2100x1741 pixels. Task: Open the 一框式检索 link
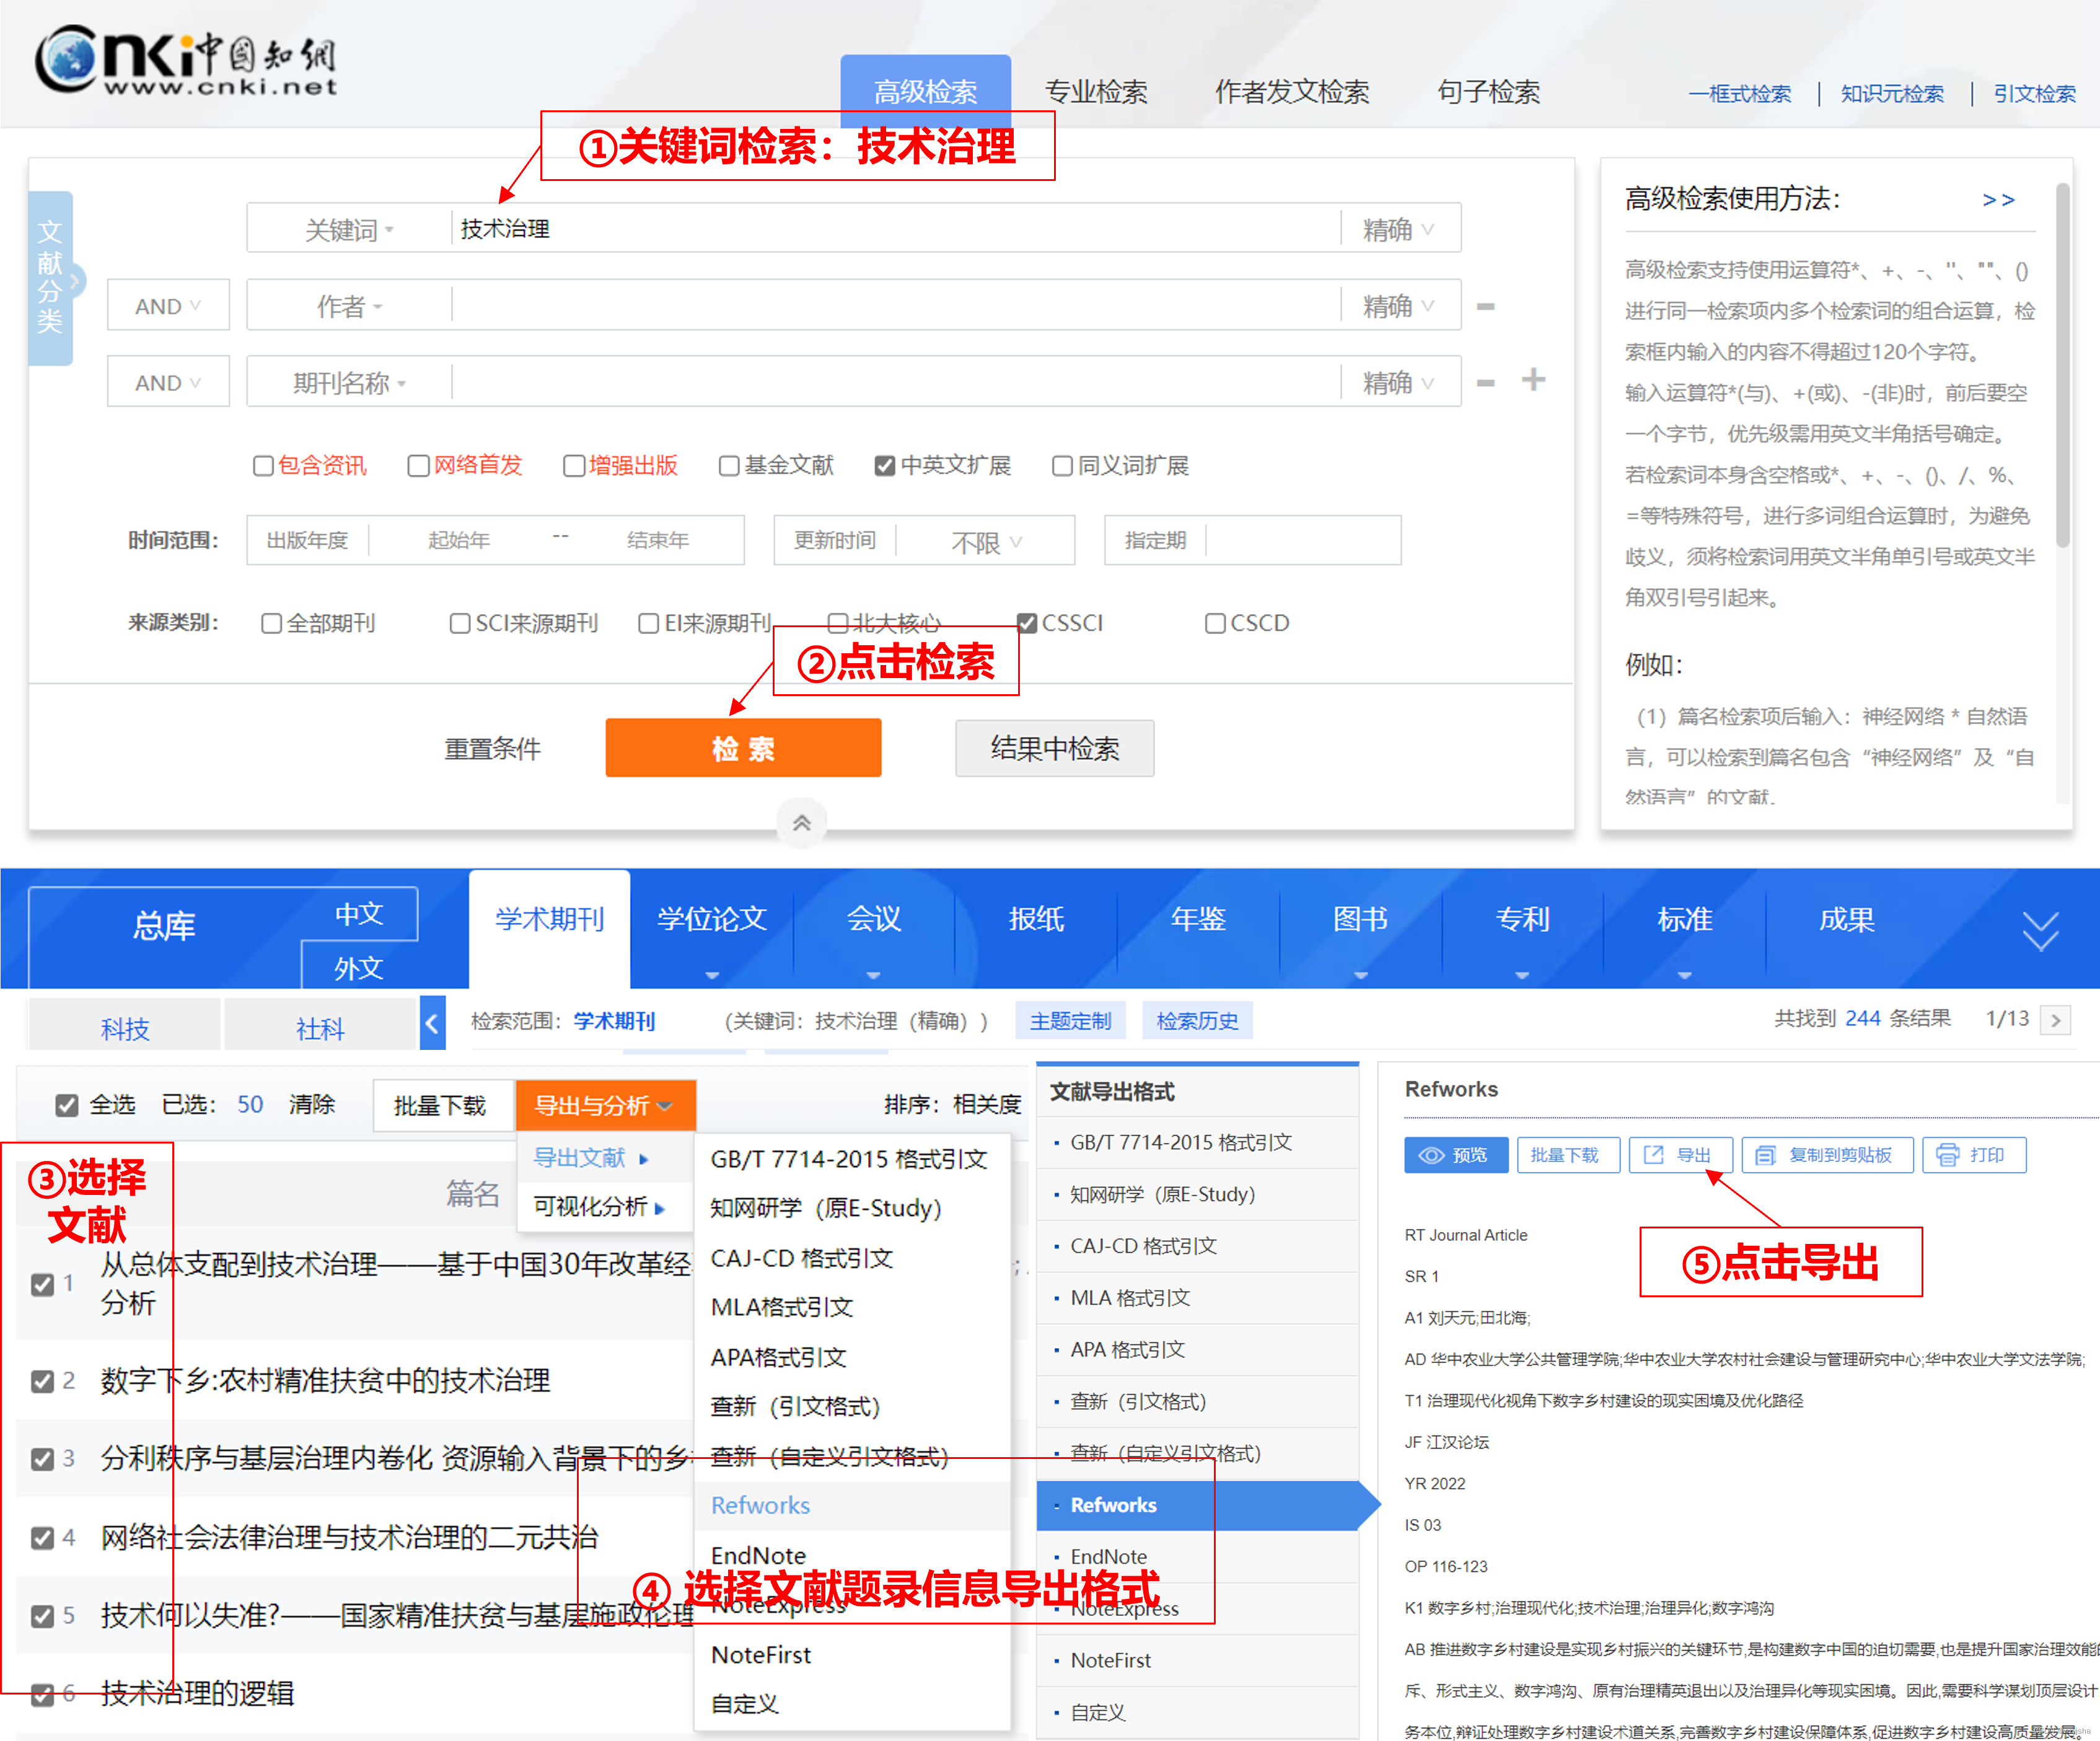(x=1739, y=94)
